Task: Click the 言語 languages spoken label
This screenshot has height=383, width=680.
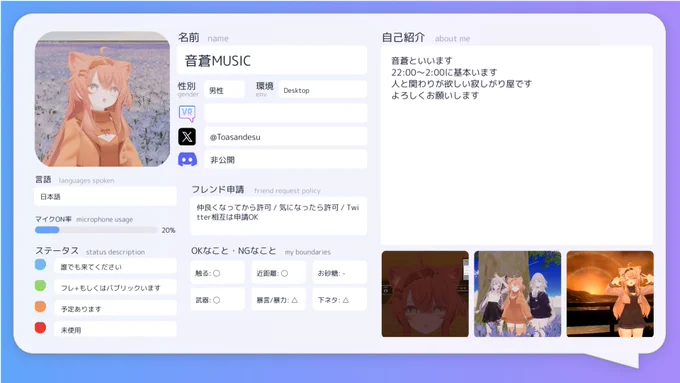Action: click(x=75, y=180)
